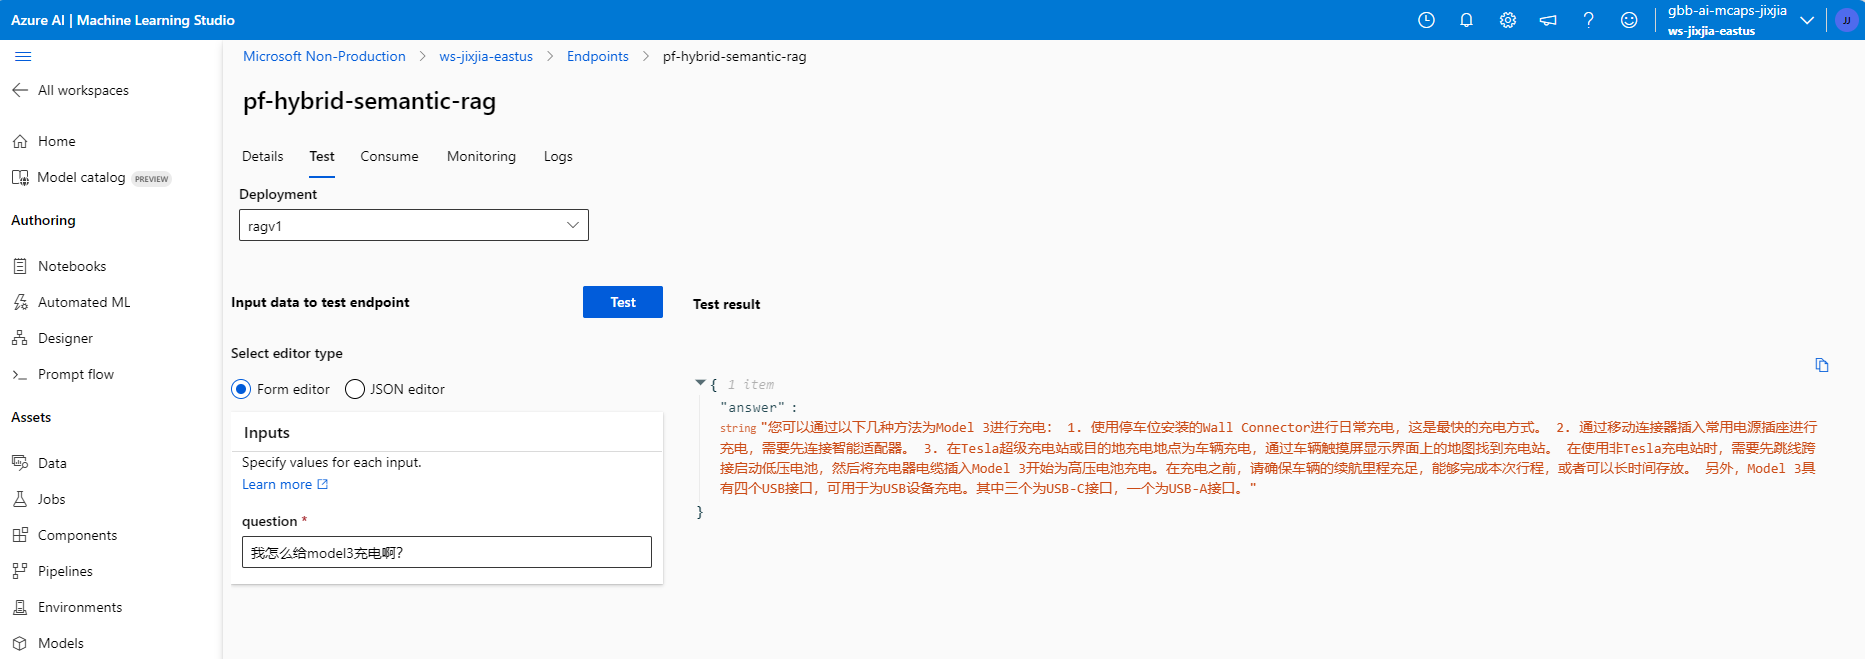Click the blue Test button
This screenshot has height=659, width=1865.
623,302
